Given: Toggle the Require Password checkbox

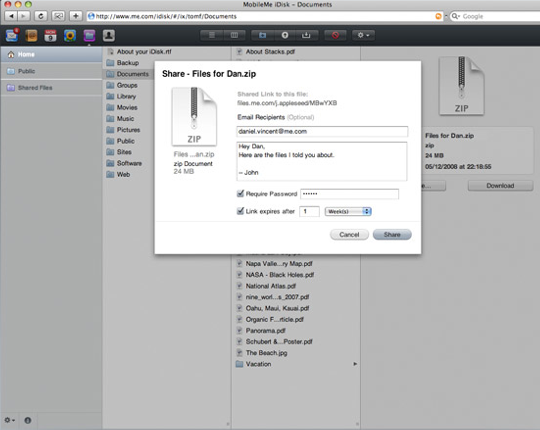Looking at the screenshot, I should coord(240,194).
